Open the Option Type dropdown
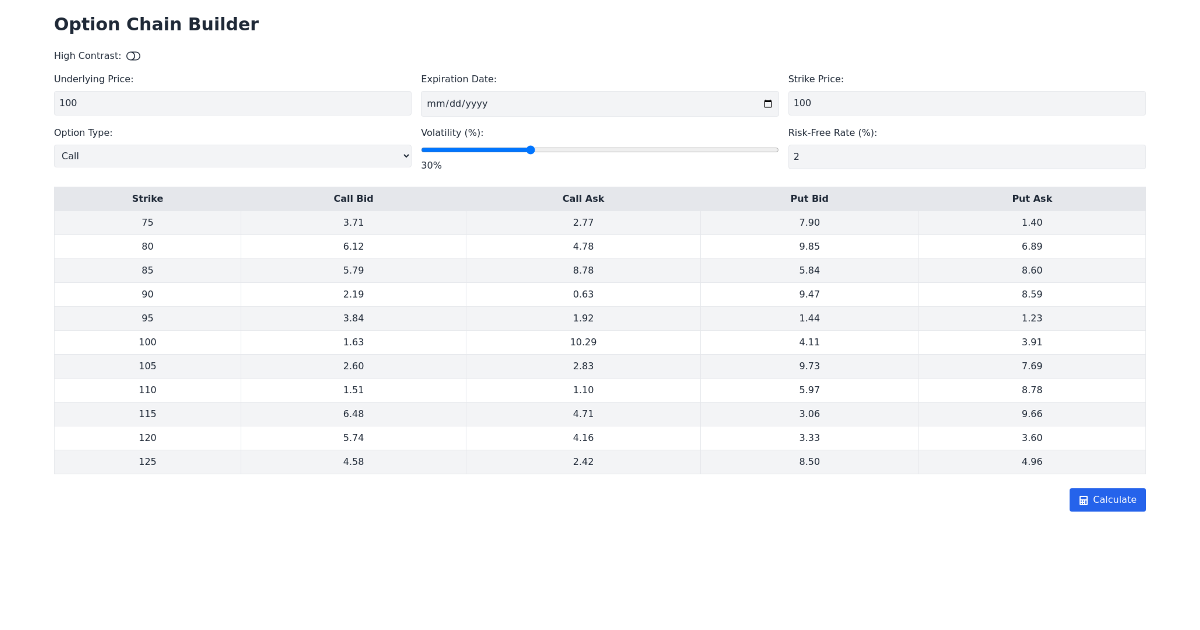This screenshot has width=1200, height=630. pyautogui.click(x=232, y=156)
